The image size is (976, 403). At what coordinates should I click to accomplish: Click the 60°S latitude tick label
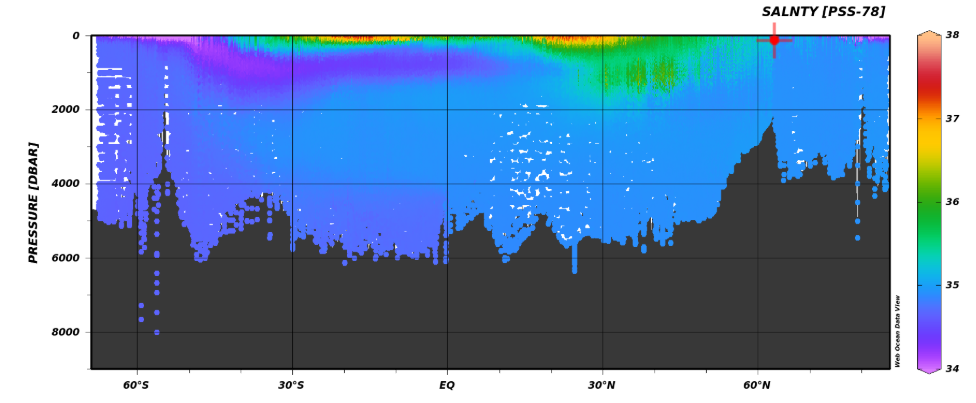(x=137, y=385)
